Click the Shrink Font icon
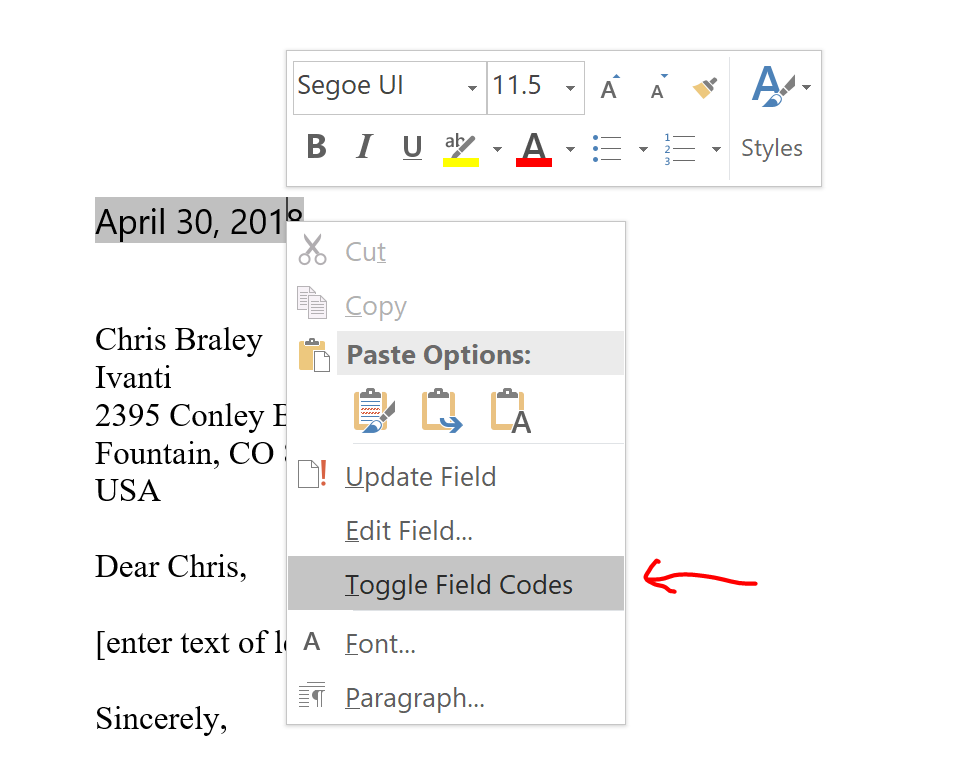The width and height of the screenshot is (969, 765). tap(657, 89)
